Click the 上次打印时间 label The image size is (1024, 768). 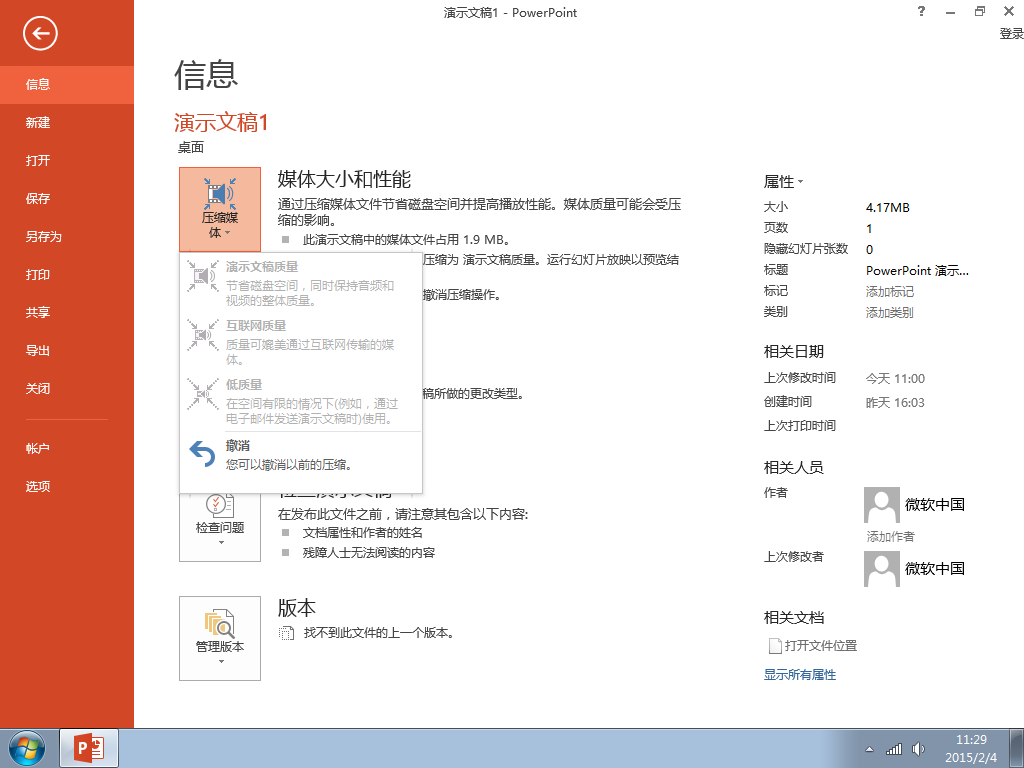800,426
